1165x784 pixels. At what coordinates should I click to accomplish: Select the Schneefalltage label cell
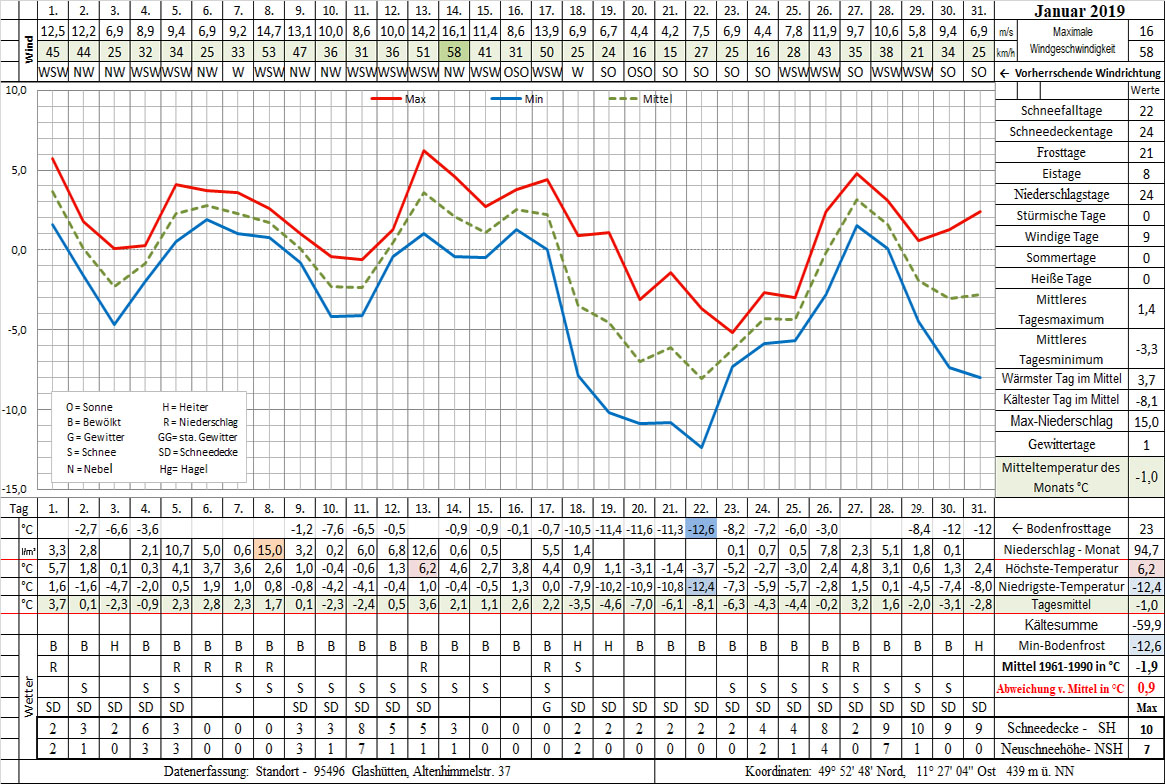(x=1062, y=111)
